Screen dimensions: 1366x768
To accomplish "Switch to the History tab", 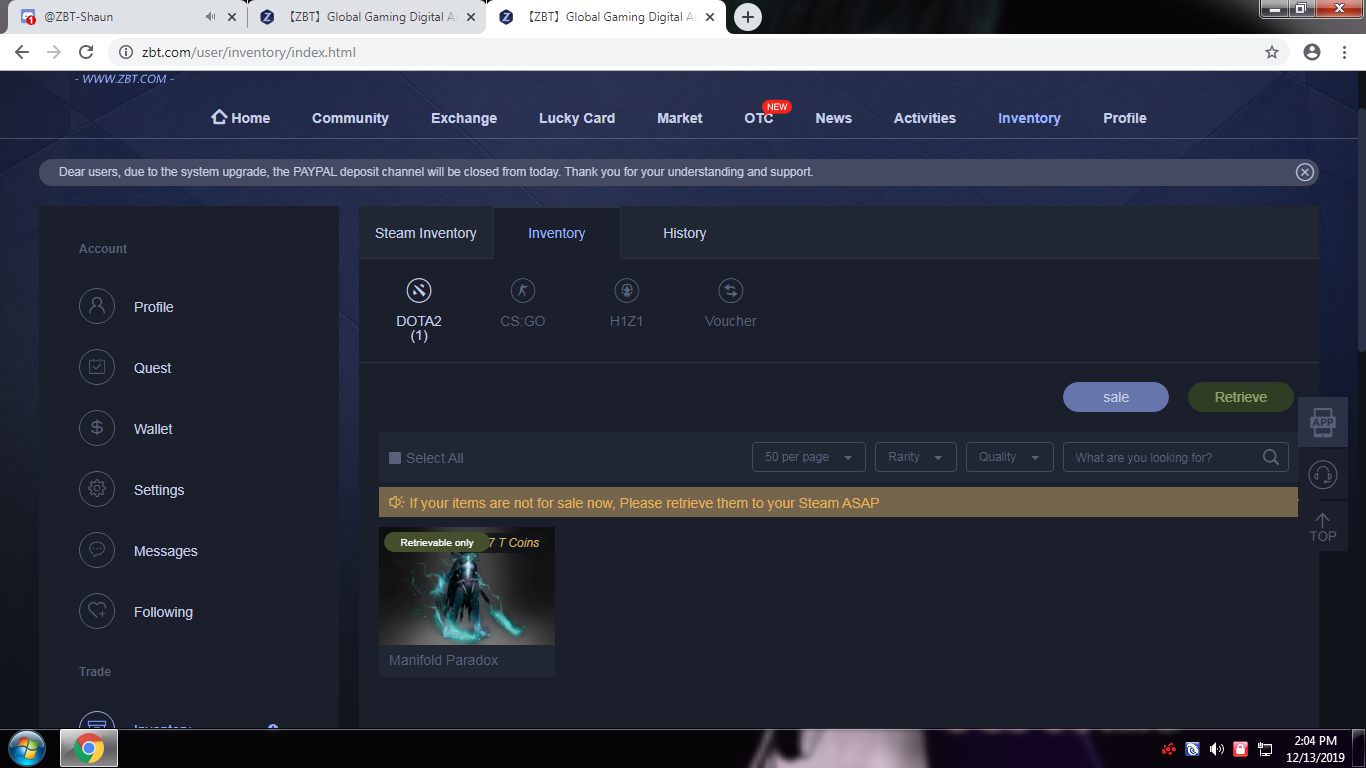I will 685,233.
